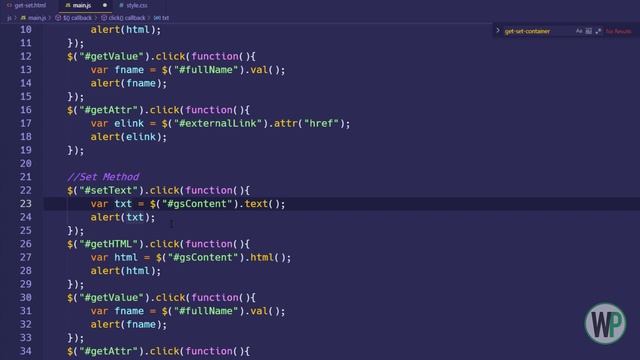Screen dimensions: 640x360
Task: Click the unsaved dot on main.js tab
Action: 105,5
